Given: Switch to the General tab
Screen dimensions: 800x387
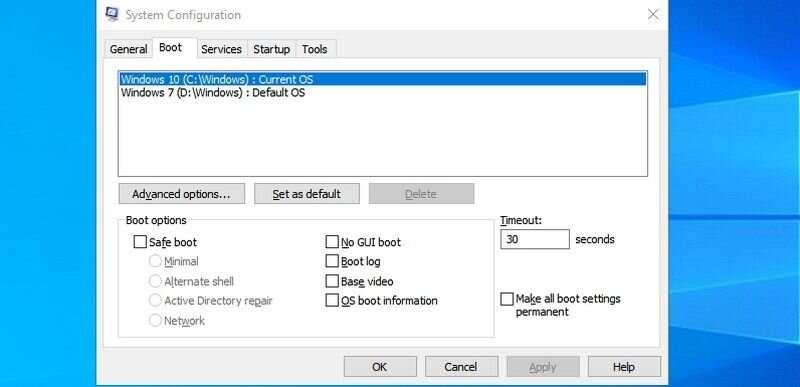Looking at the screenshot, I should 129,49.
